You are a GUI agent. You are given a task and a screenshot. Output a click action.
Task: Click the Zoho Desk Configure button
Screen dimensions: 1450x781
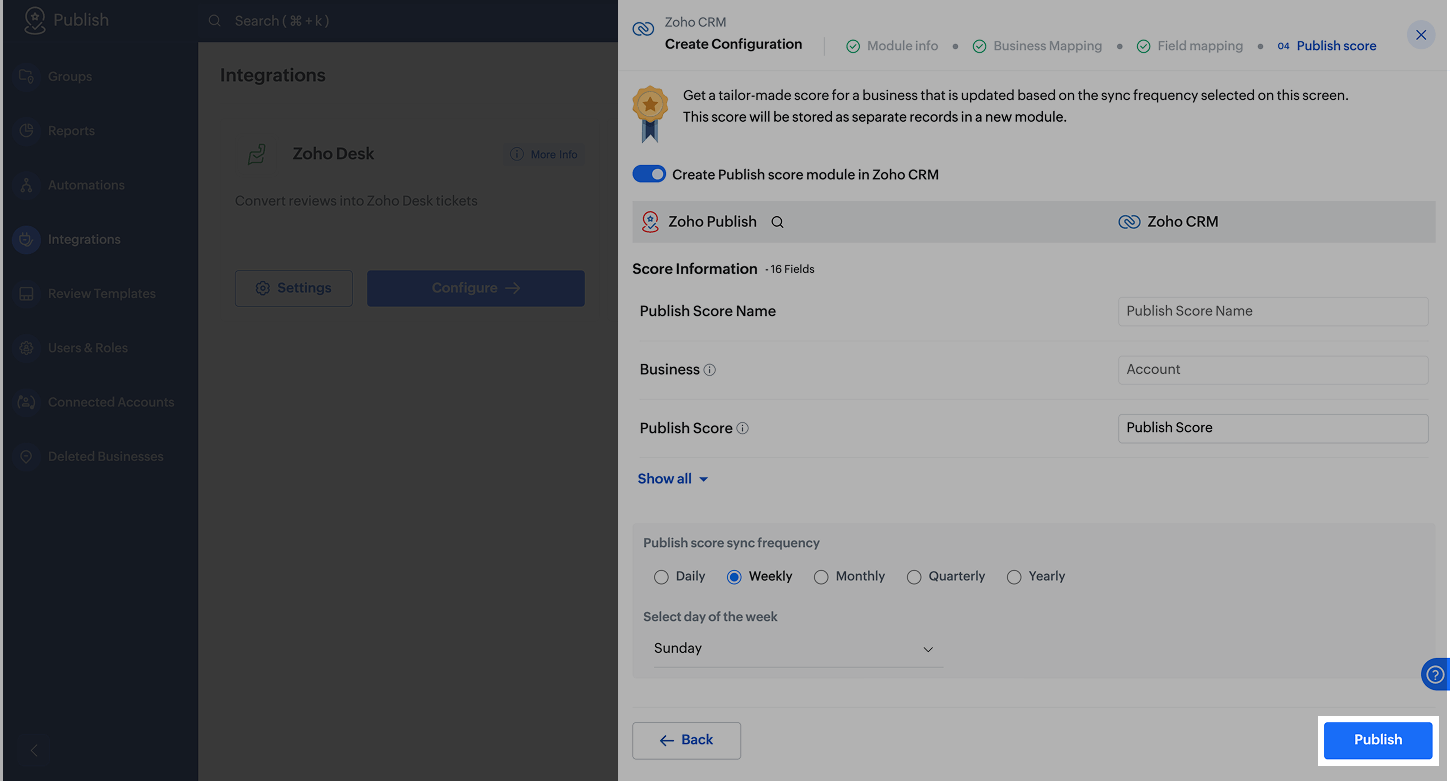point(476,288)
